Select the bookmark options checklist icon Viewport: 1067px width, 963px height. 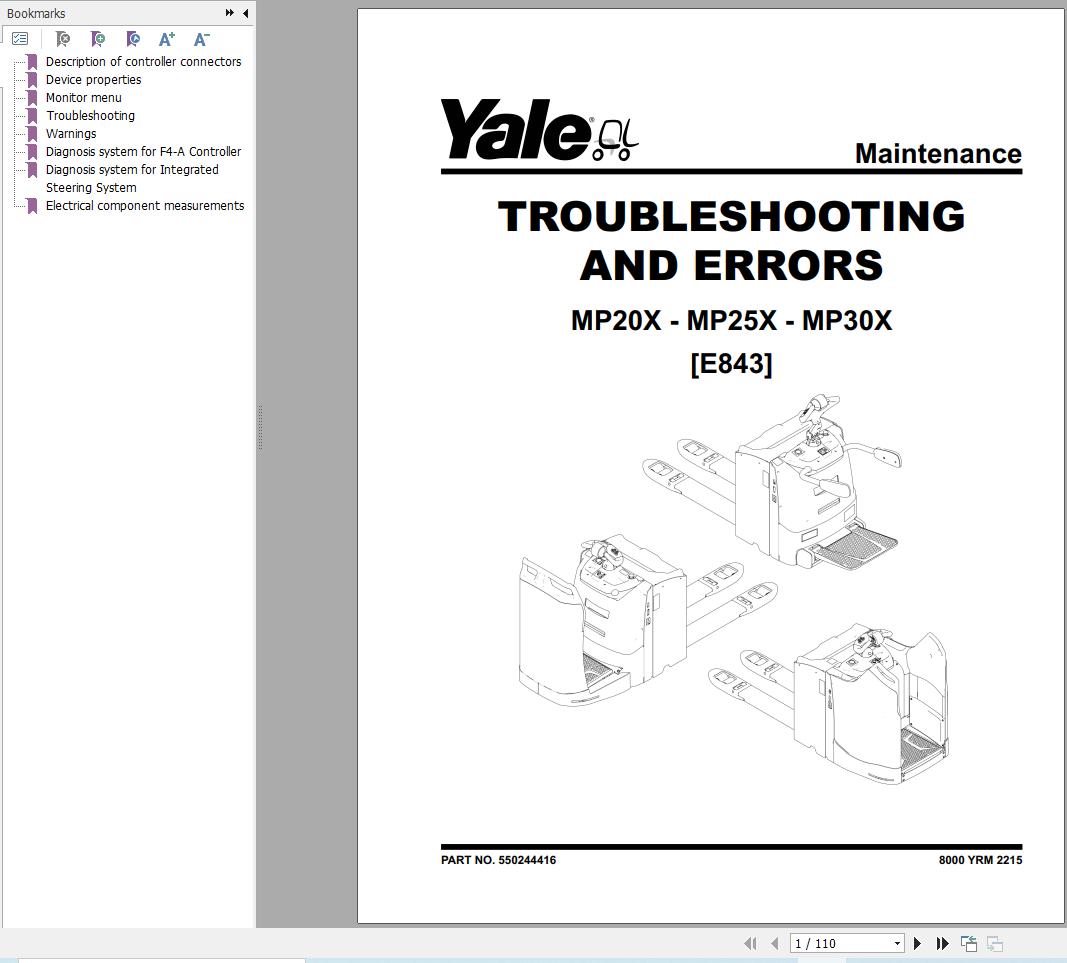(x=20, y=38)
